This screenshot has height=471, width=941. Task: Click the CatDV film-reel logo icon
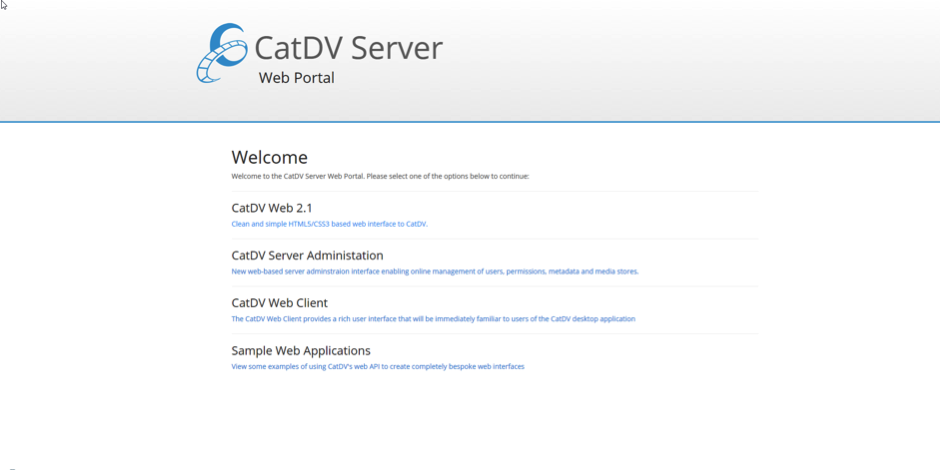(x=220, y=53)
